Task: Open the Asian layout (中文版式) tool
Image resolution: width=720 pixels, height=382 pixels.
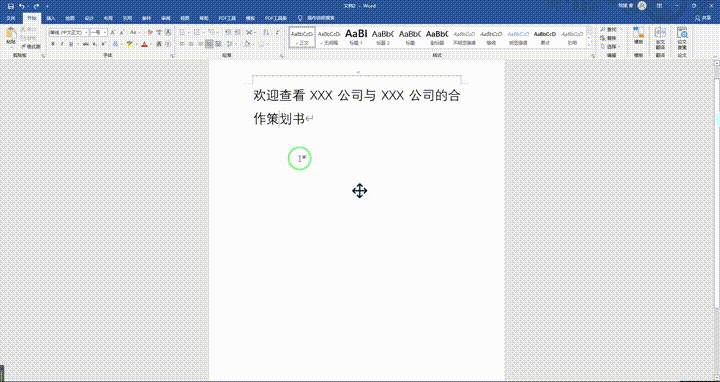Action: (x=248, y=33)
